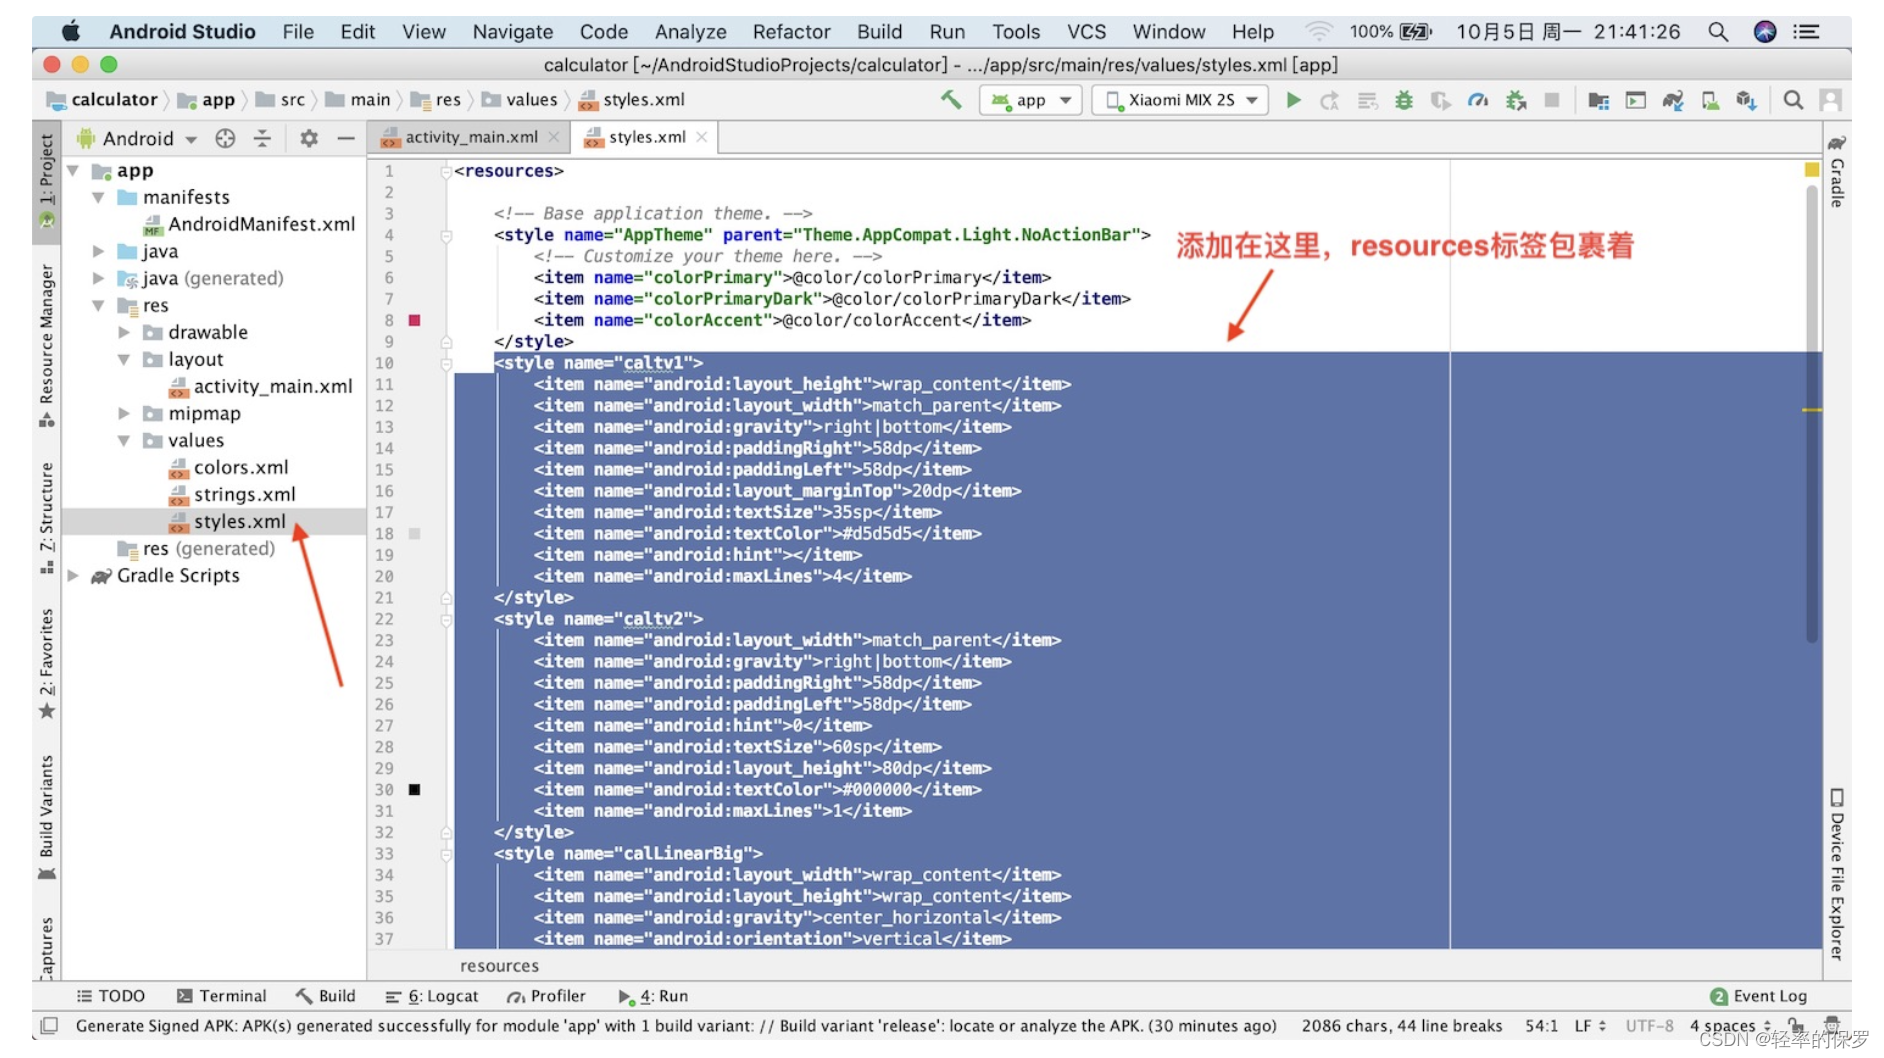Switch to activity_main.xml editor tab
Viewport: 1884px width, 1058px height.
(470, 138)
